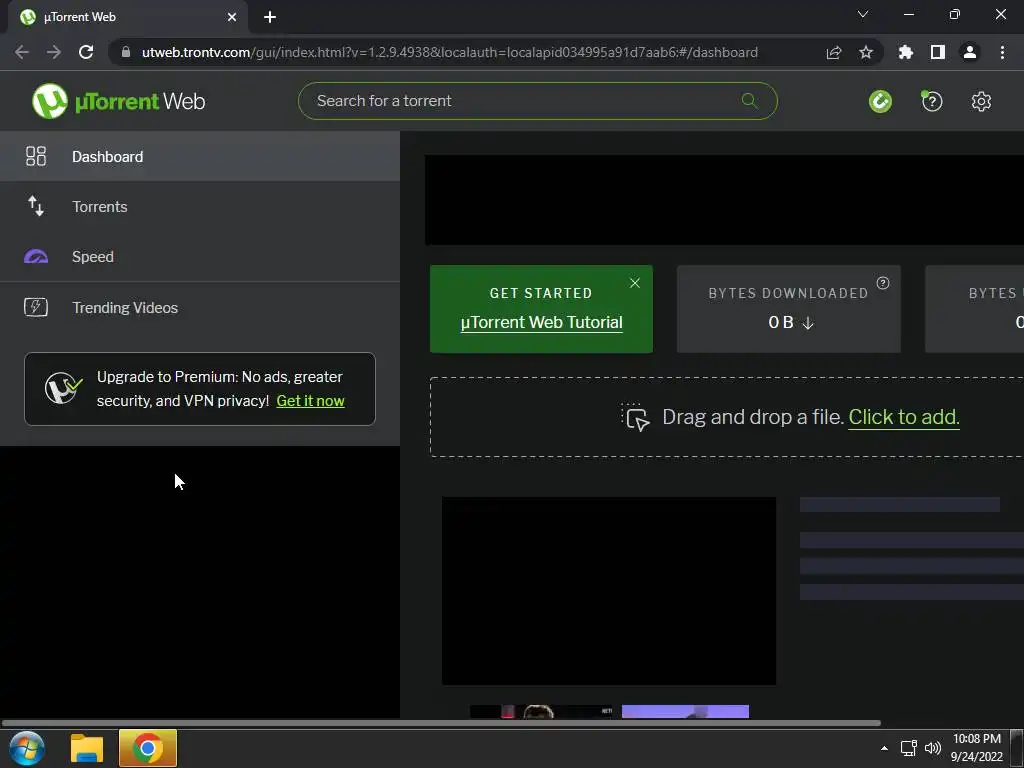This screenshot has width=1024, height=768.
Task: Open Trending Videos in the sidebar
Action: pyautogui.click(x=200, y=308)
